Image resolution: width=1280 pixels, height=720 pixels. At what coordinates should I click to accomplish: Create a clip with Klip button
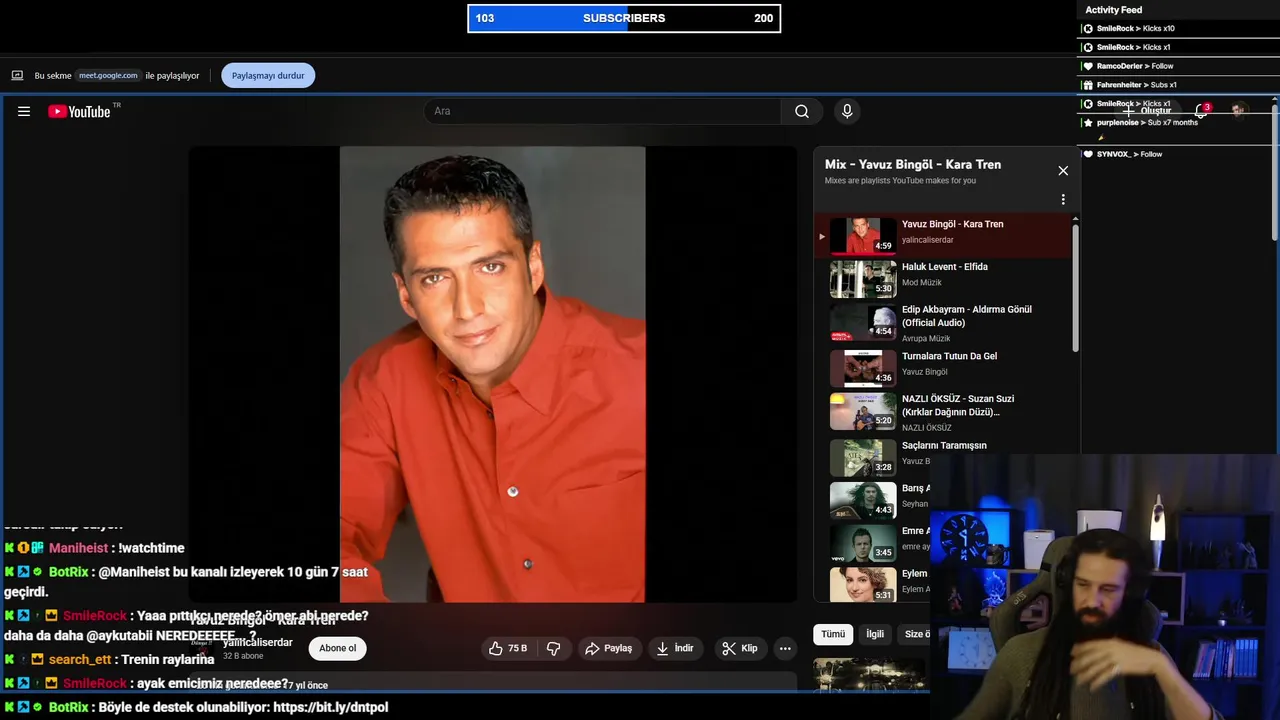click(x=740, y=648)
